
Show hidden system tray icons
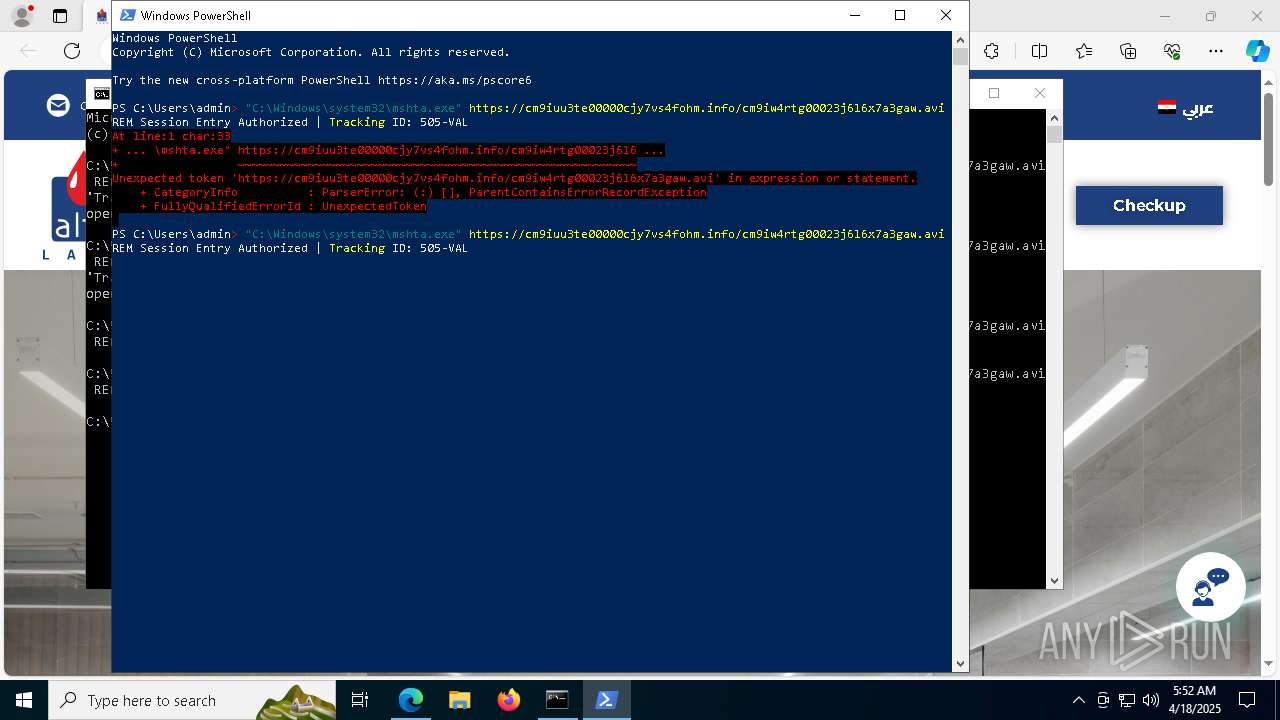1078,700
